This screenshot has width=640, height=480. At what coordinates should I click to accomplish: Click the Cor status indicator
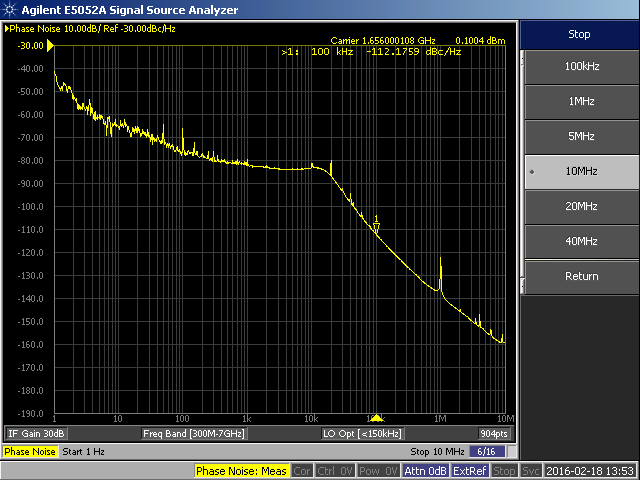302,471
